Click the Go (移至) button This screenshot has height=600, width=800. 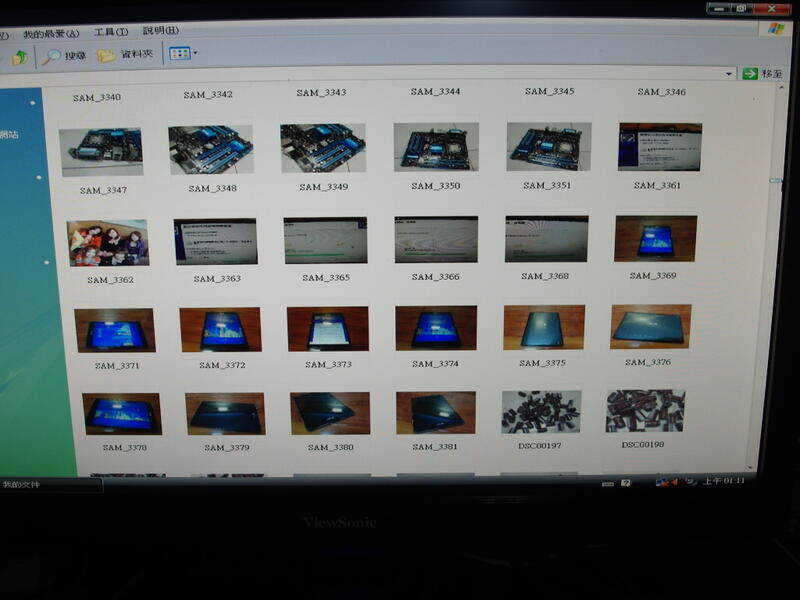coord(761,74)
